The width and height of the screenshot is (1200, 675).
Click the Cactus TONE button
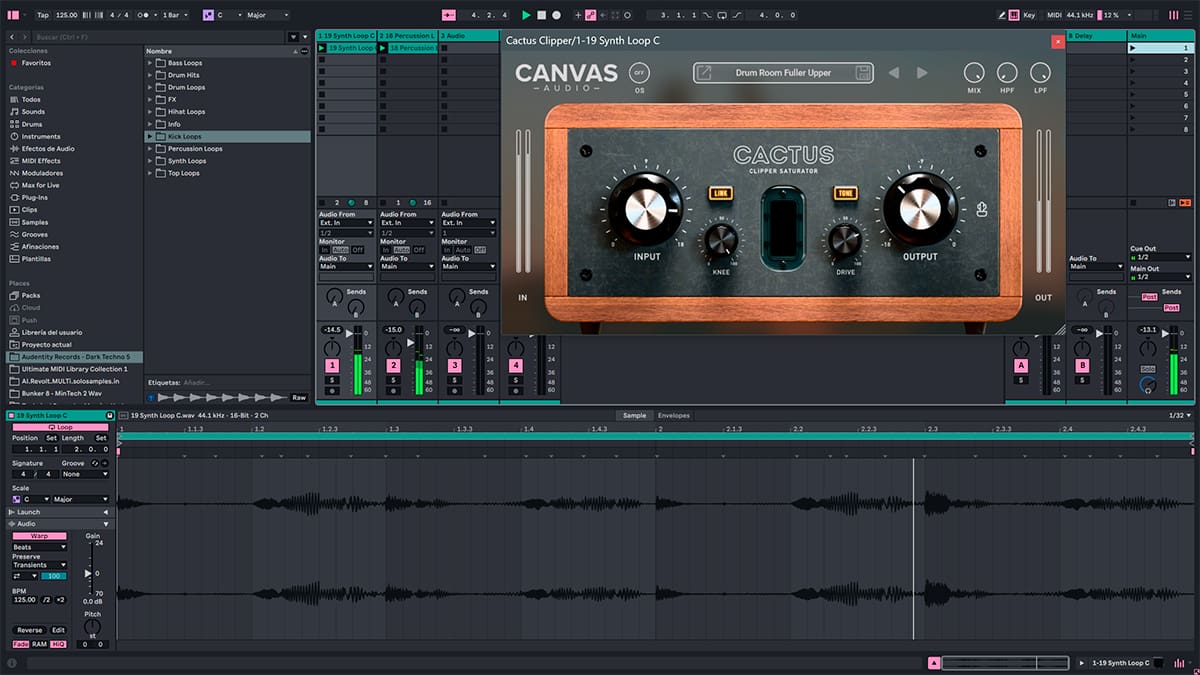pos(846,194)
